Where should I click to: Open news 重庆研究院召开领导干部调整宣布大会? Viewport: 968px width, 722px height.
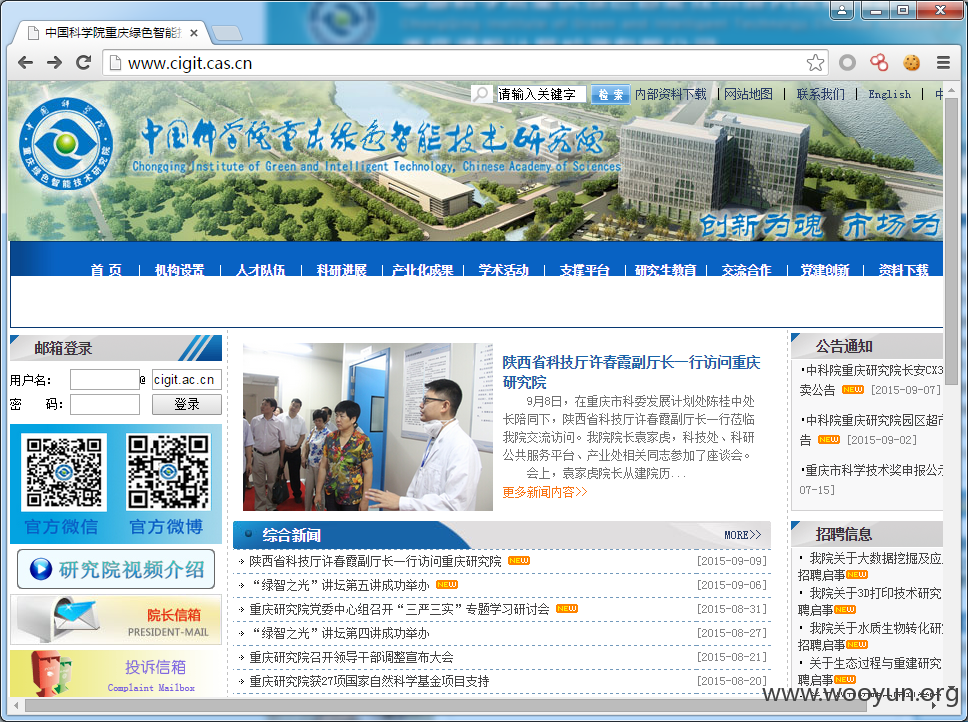[x=351, y=657]
